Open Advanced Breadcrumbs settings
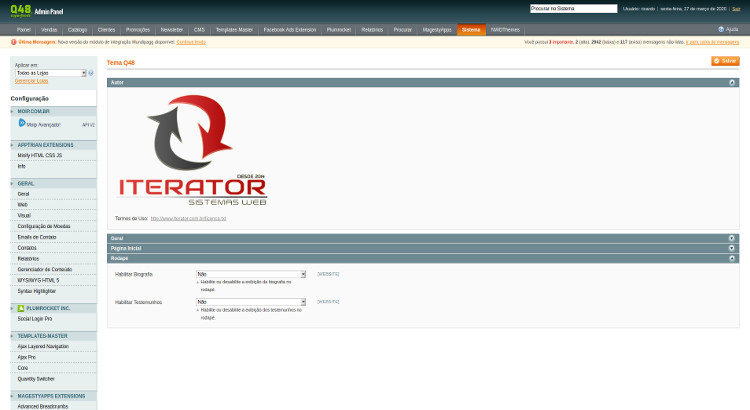Screen dimensions: 750x410 [43, 406]
